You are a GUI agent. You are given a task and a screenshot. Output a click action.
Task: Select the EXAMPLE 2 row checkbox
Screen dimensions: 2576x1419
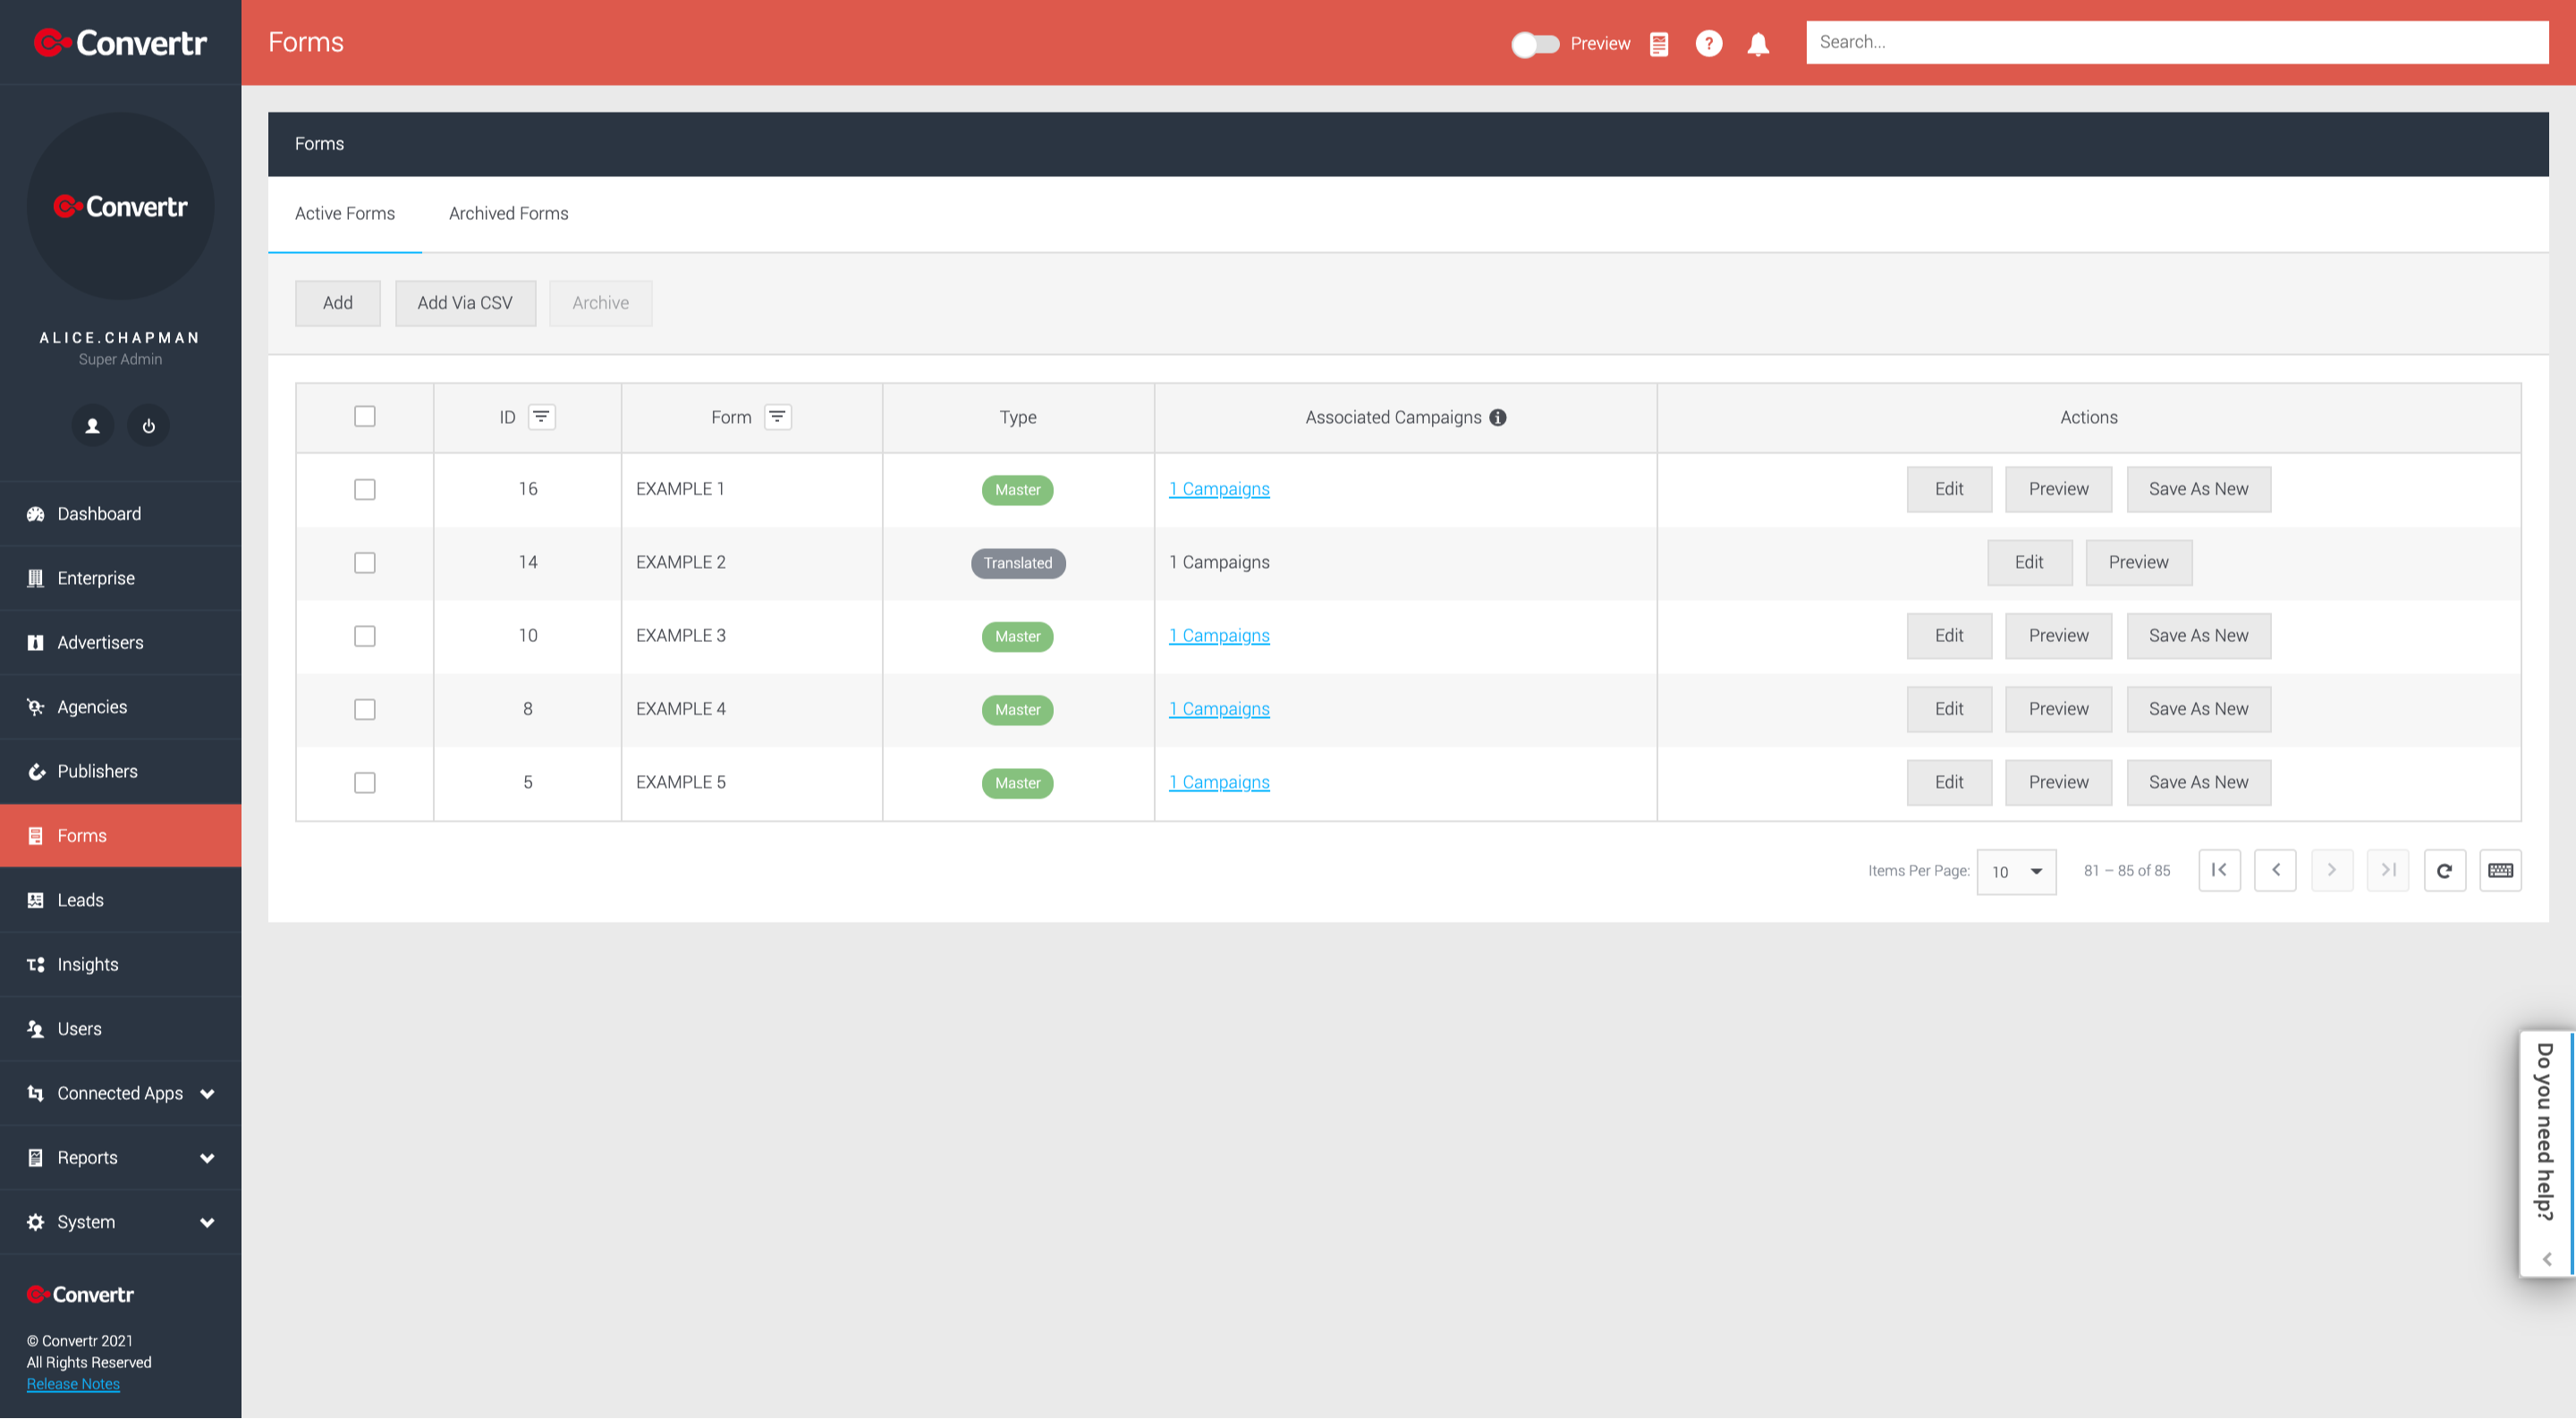(x=365, y=563)
